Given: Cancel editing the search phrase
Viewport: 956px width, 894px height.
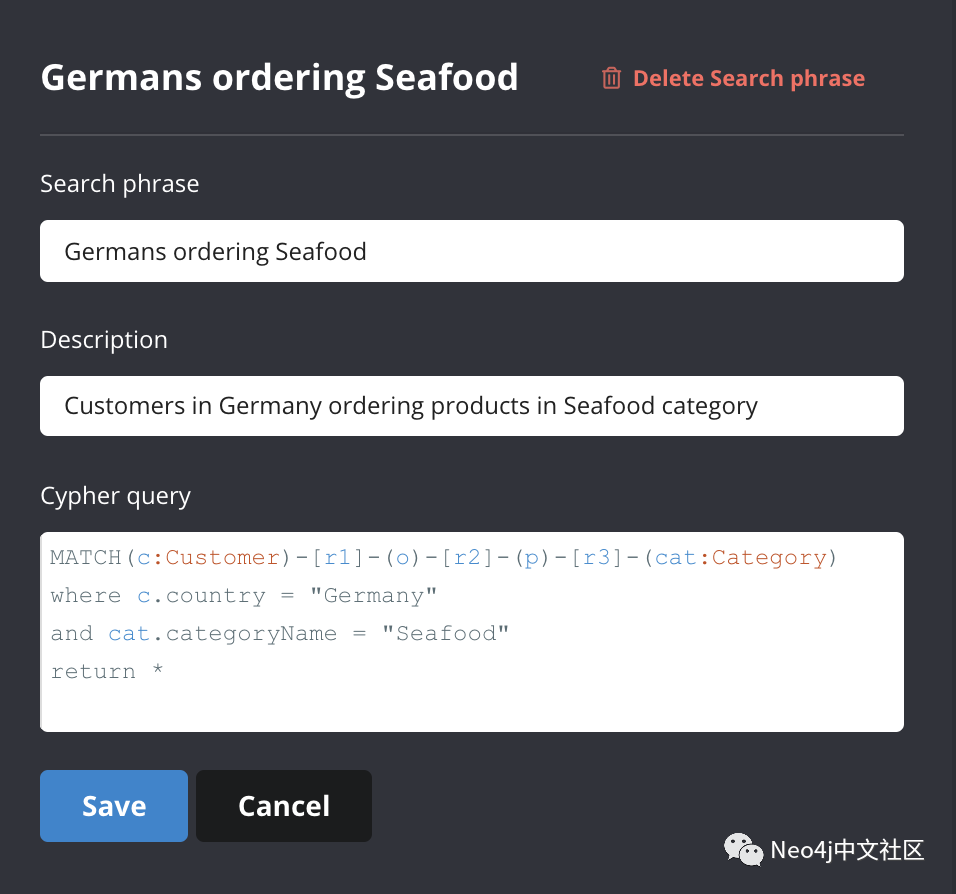Looking at the screenshot, I should [284, 806].
